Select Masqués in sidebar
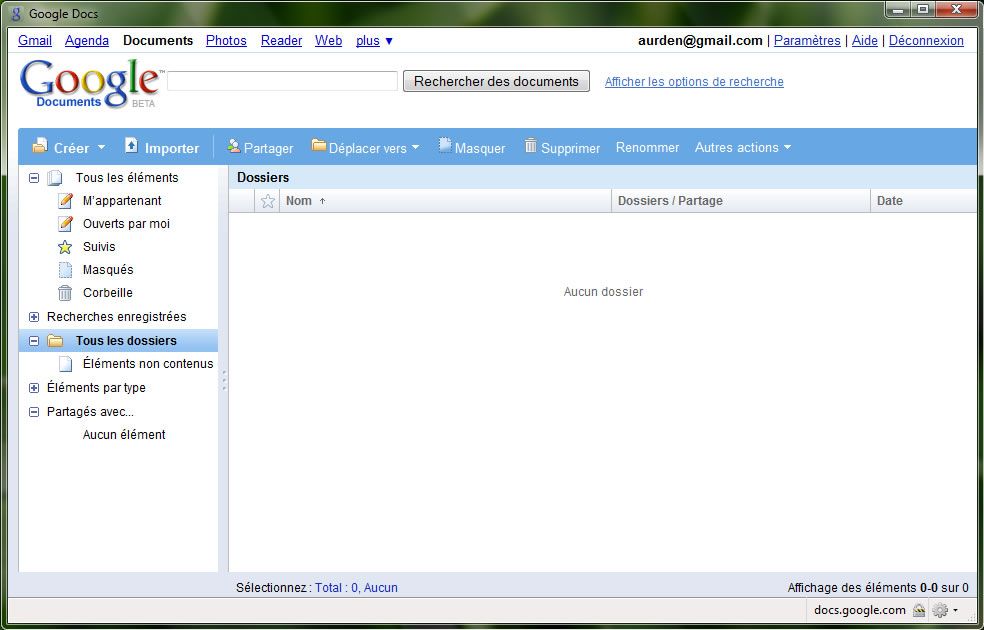This screenshot has width=984, height=630. [108, 270]
